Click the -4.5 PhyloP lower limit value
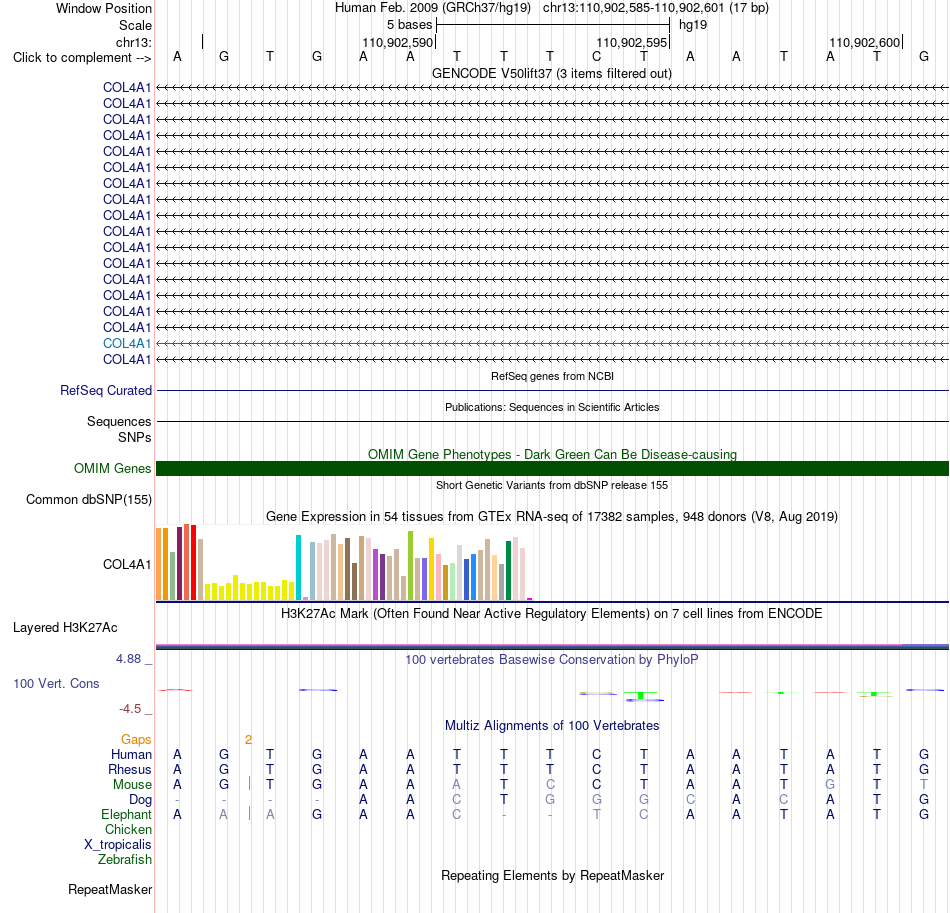This screenshot has width=950, height=913. click(130, 709)
